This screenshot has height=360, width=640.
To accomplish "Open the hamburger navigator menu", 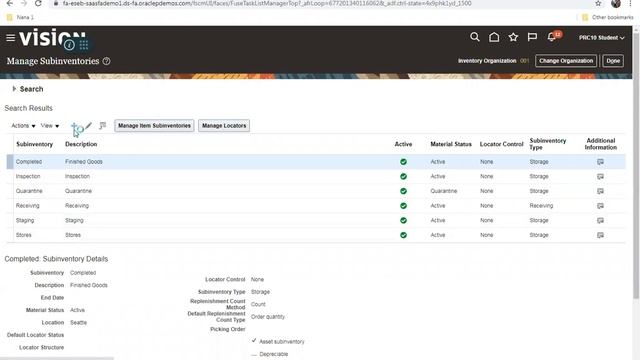I will pos(11,38).
